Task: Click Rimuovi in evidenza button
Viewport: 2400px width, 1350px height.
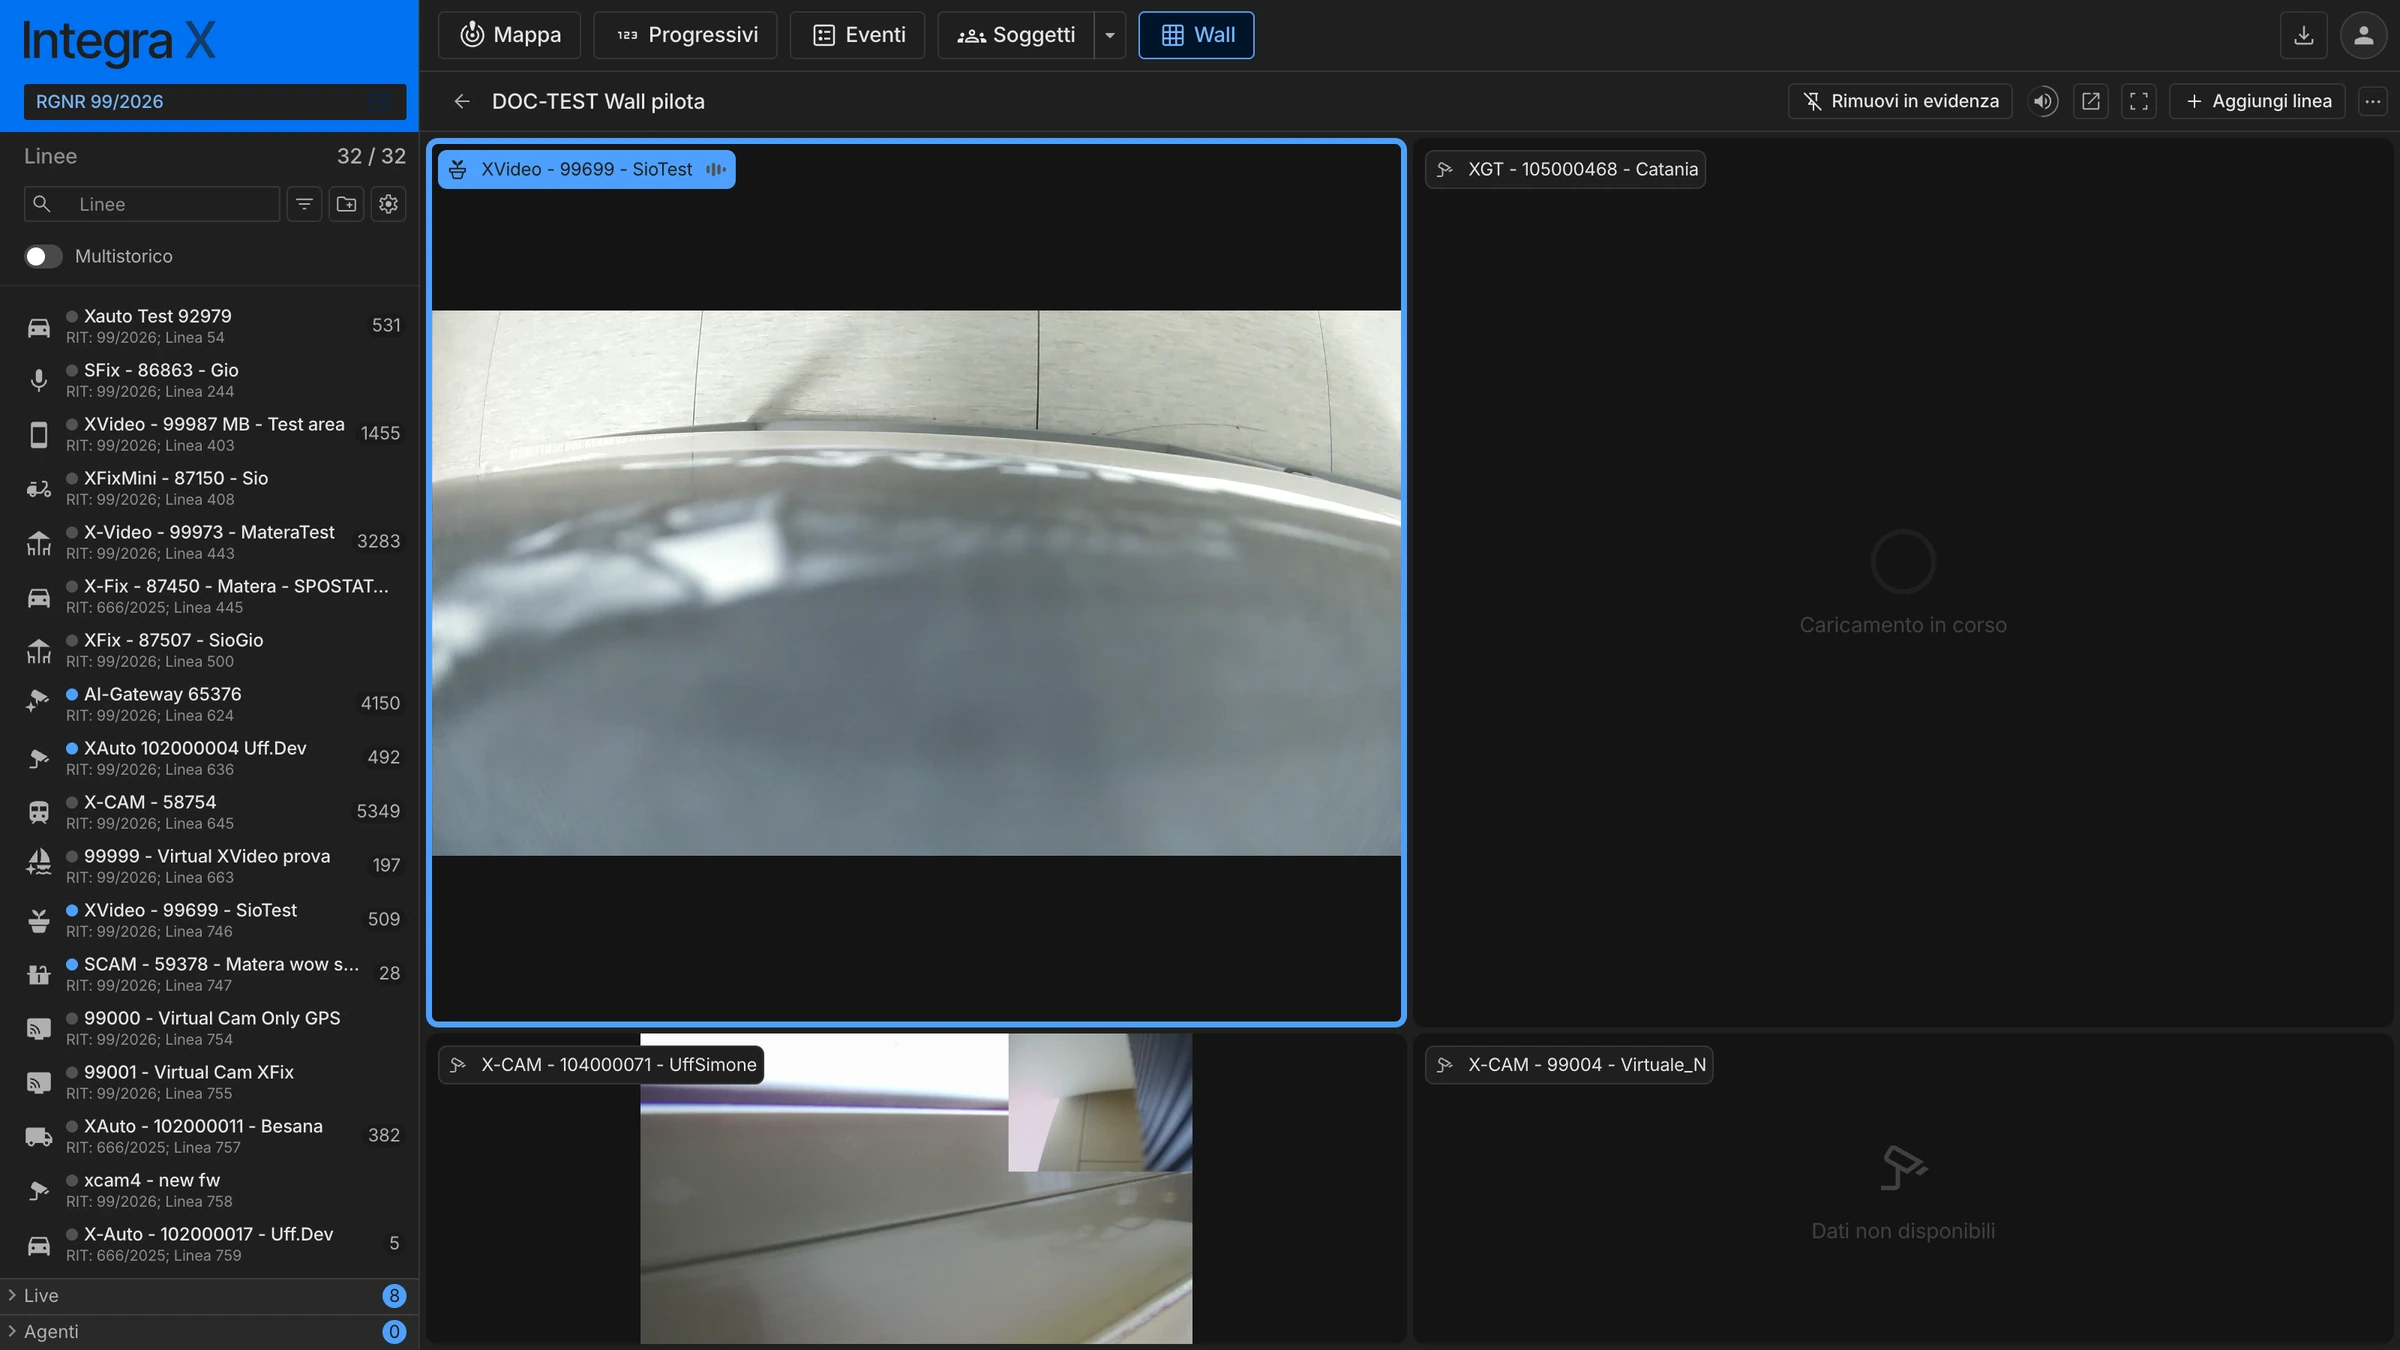Action: pyautogui.click(x=1900, y=101)
